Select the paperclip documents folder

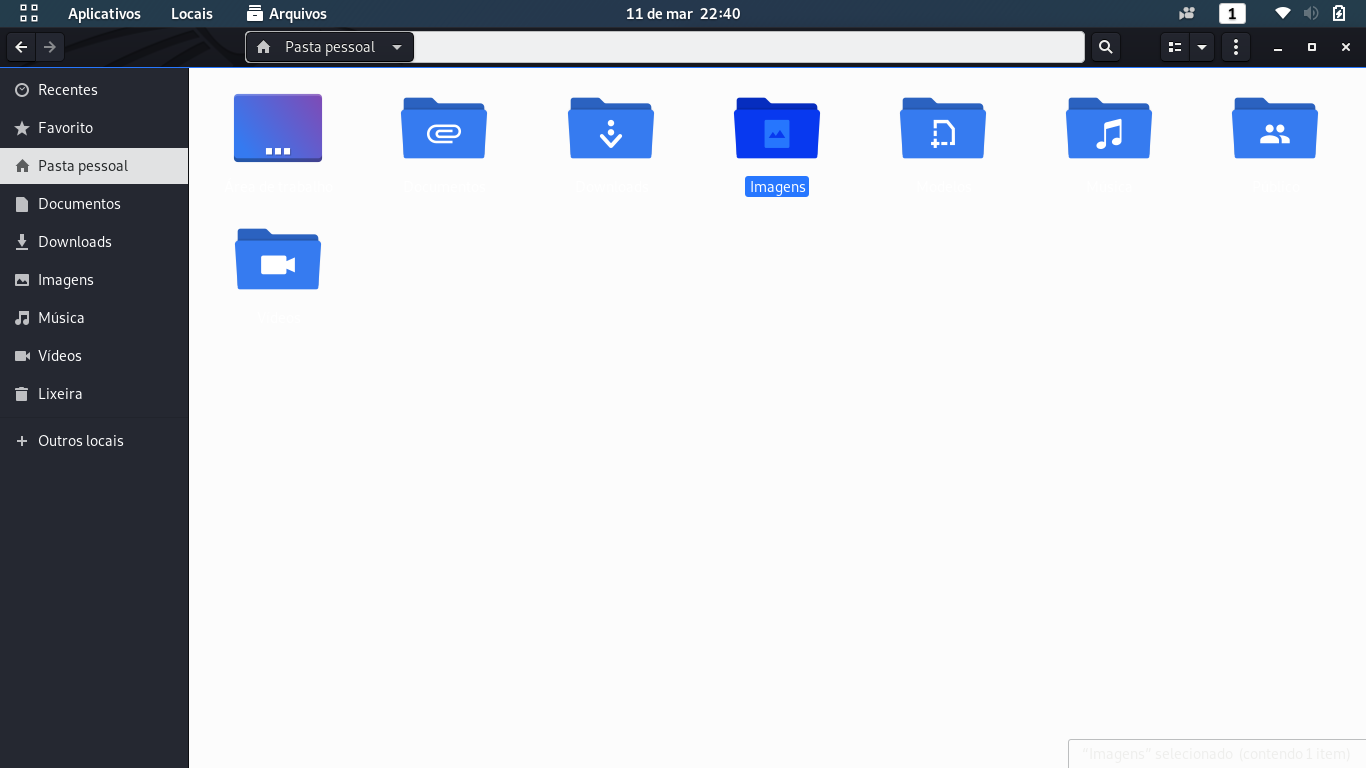444,128
